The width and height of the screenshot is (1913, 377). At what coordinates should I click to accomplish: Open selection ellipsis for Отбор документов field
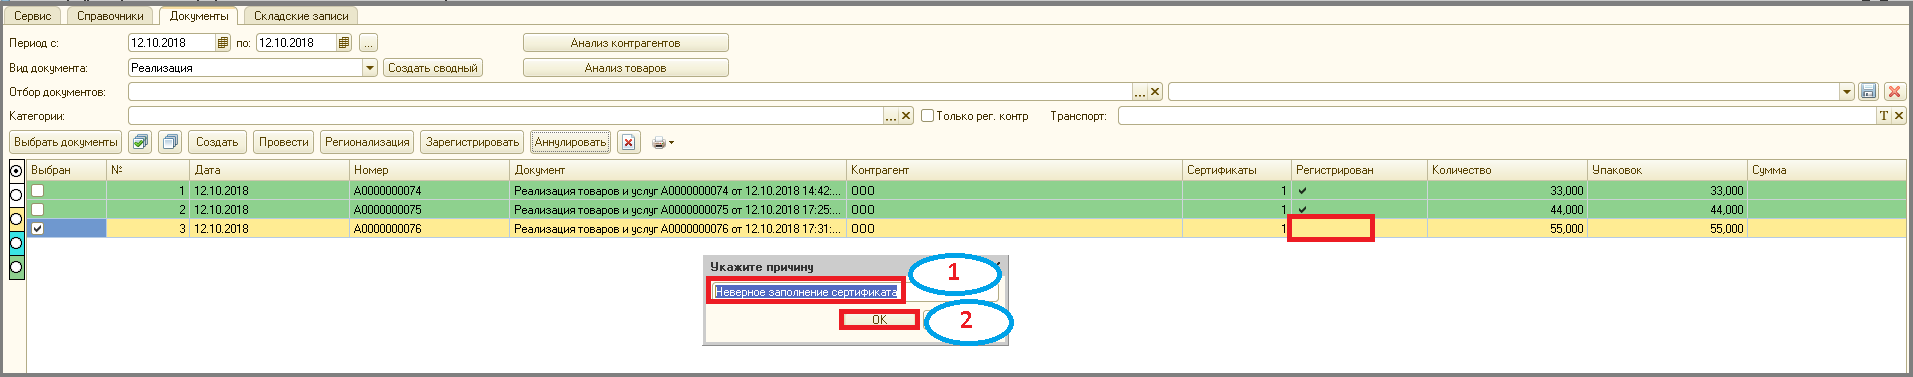(x=1139, y=92)
